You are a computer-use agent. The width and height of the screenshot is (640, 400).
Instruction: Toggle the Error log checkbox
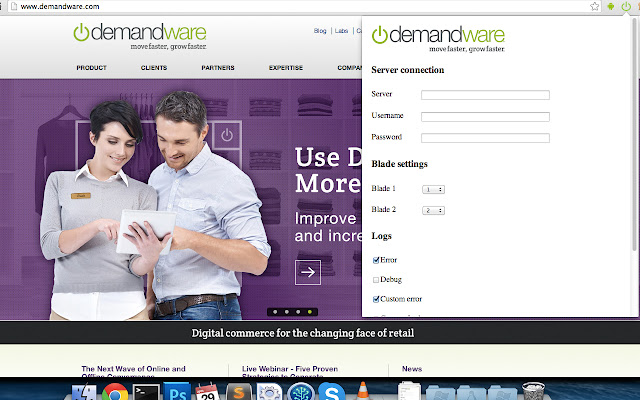(376, 260)
